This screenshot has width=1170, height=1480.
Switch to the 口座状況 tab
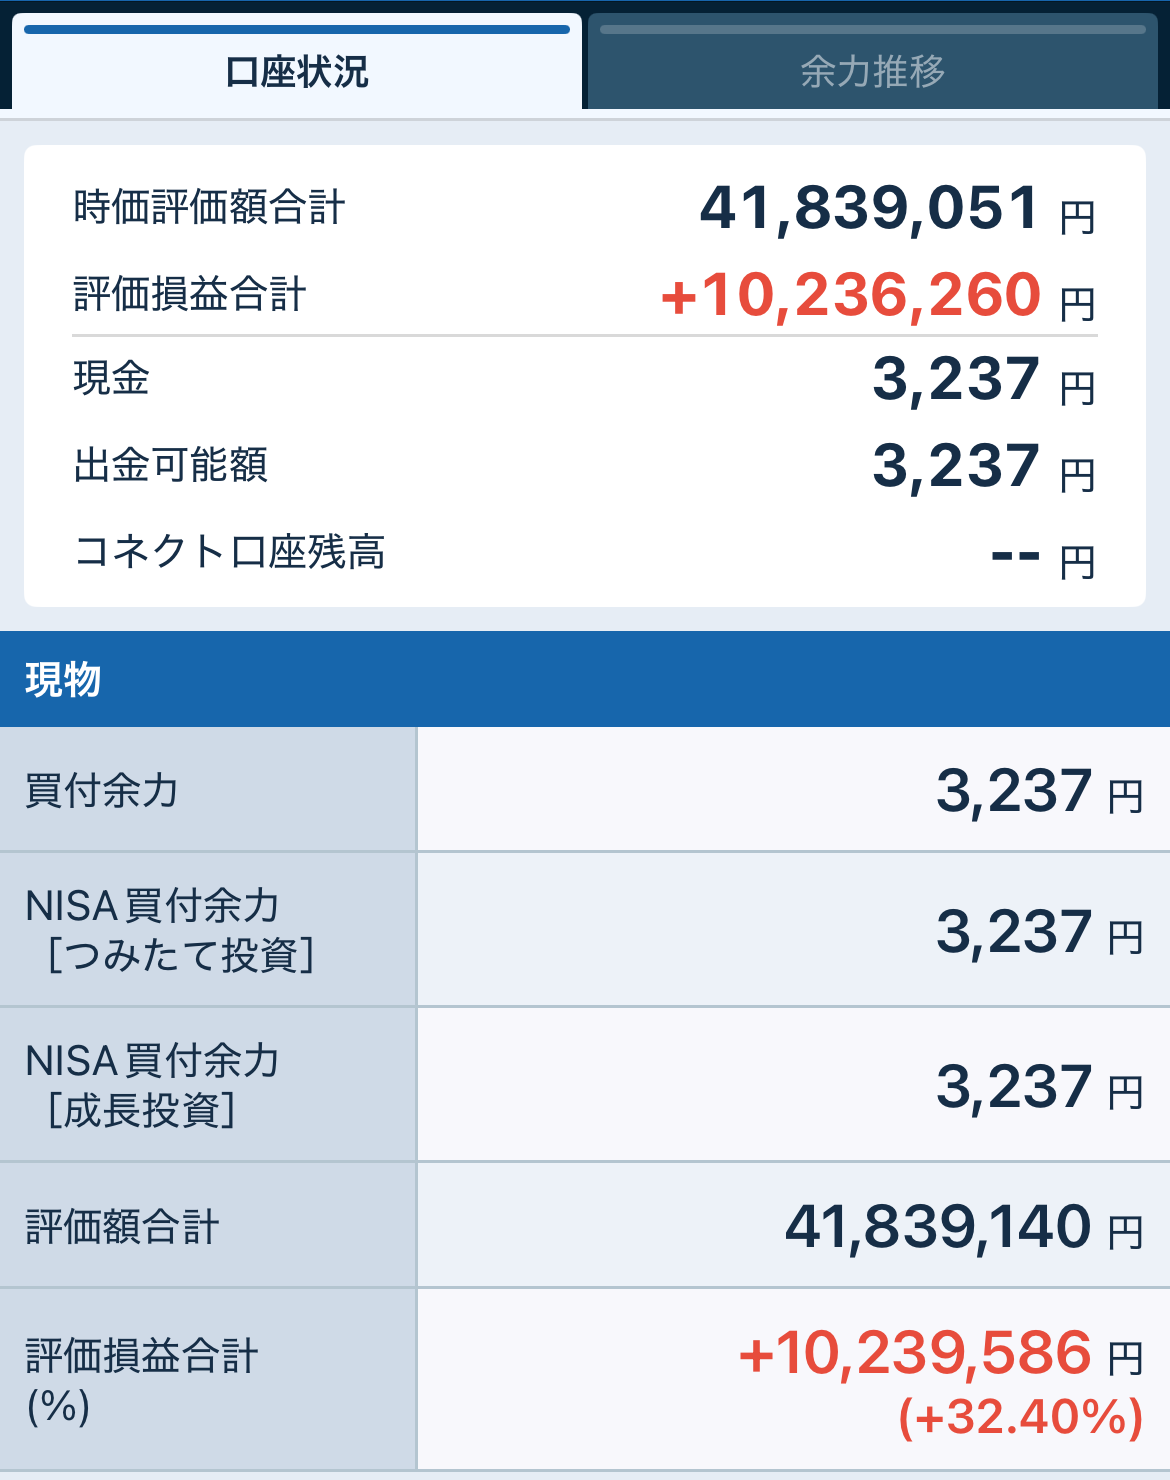click(x=297, y=72)
